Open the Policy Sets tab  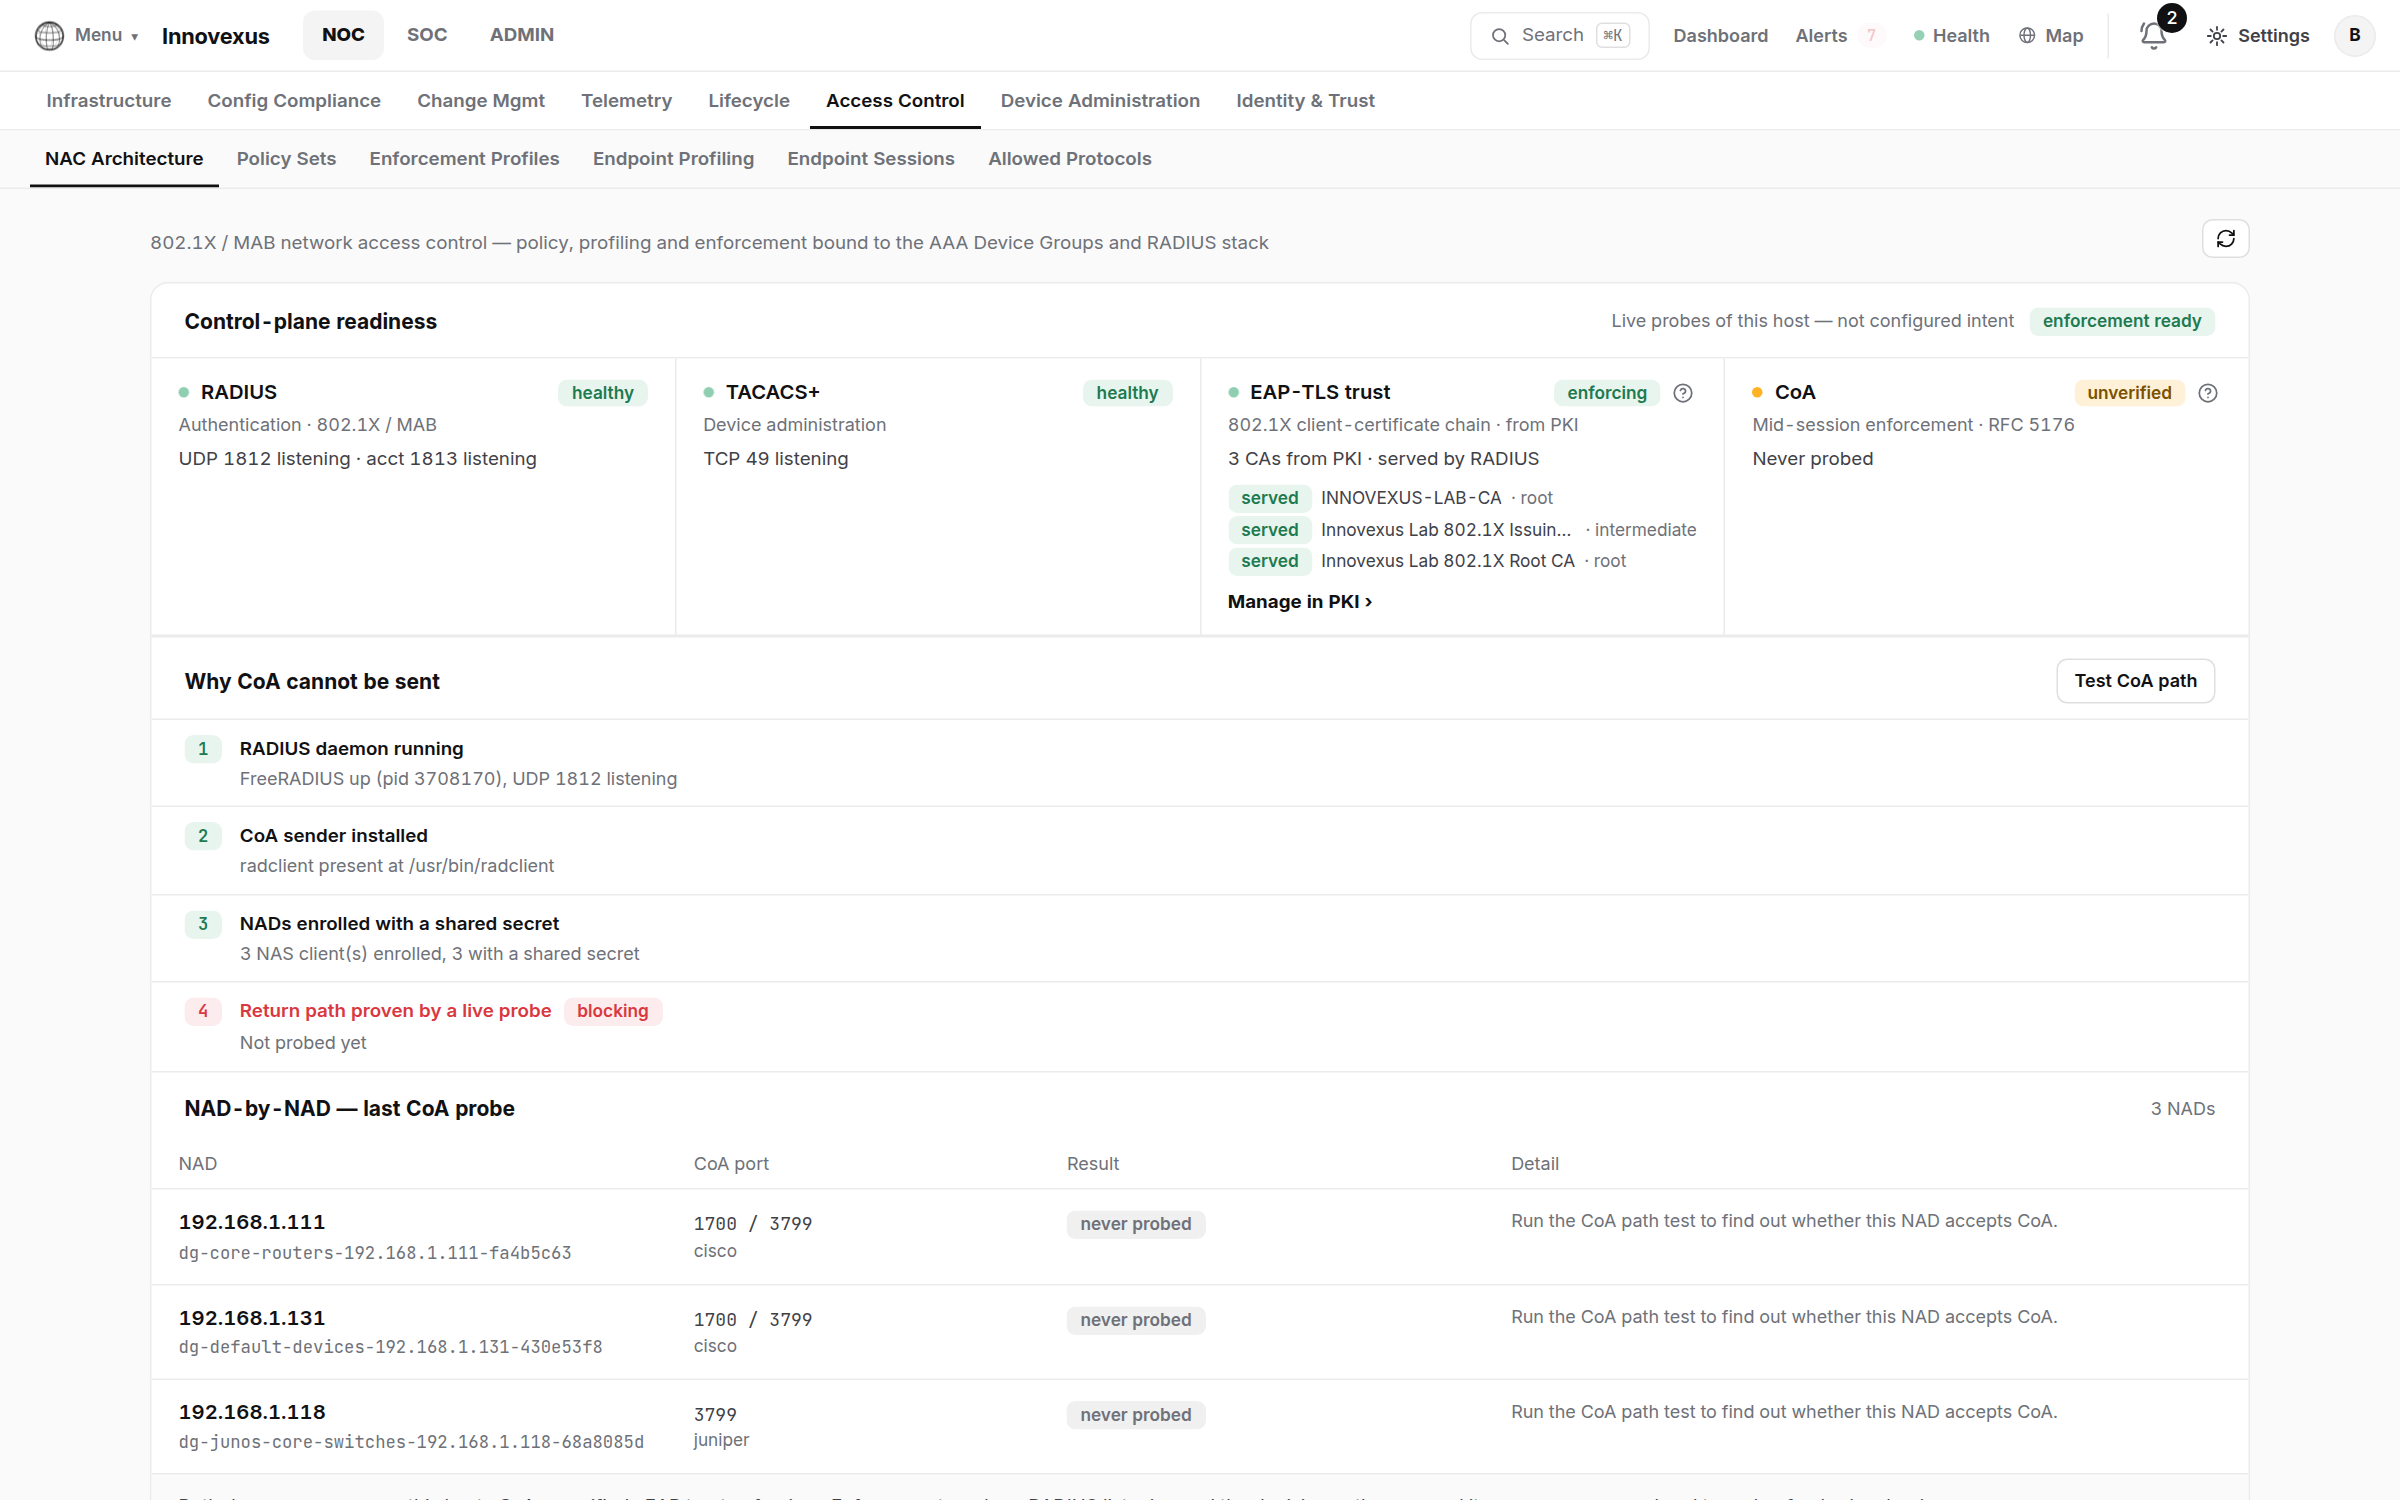pyautogui.click(x=286, y=159)
